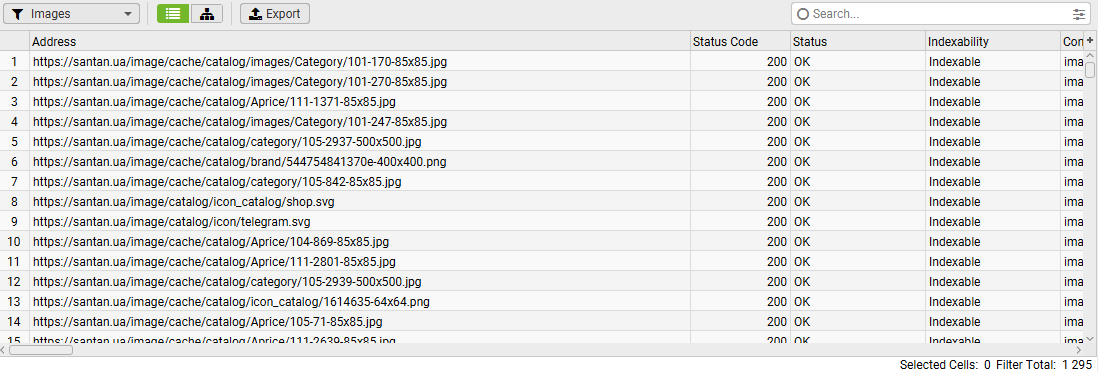Click the scroll right arrow at bottom

coord(1077,349)
